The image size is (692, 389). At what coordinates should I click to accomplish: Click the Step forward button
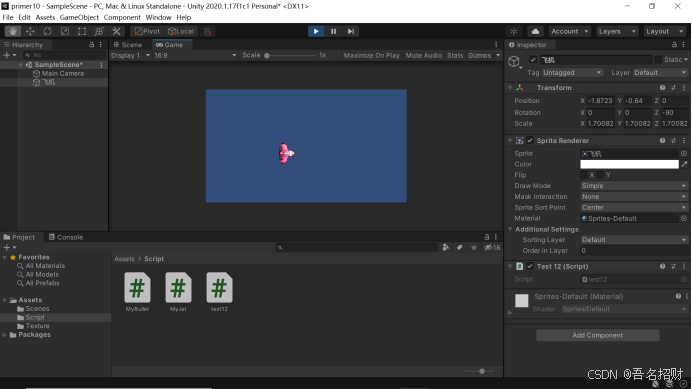[x=350, y=31]
